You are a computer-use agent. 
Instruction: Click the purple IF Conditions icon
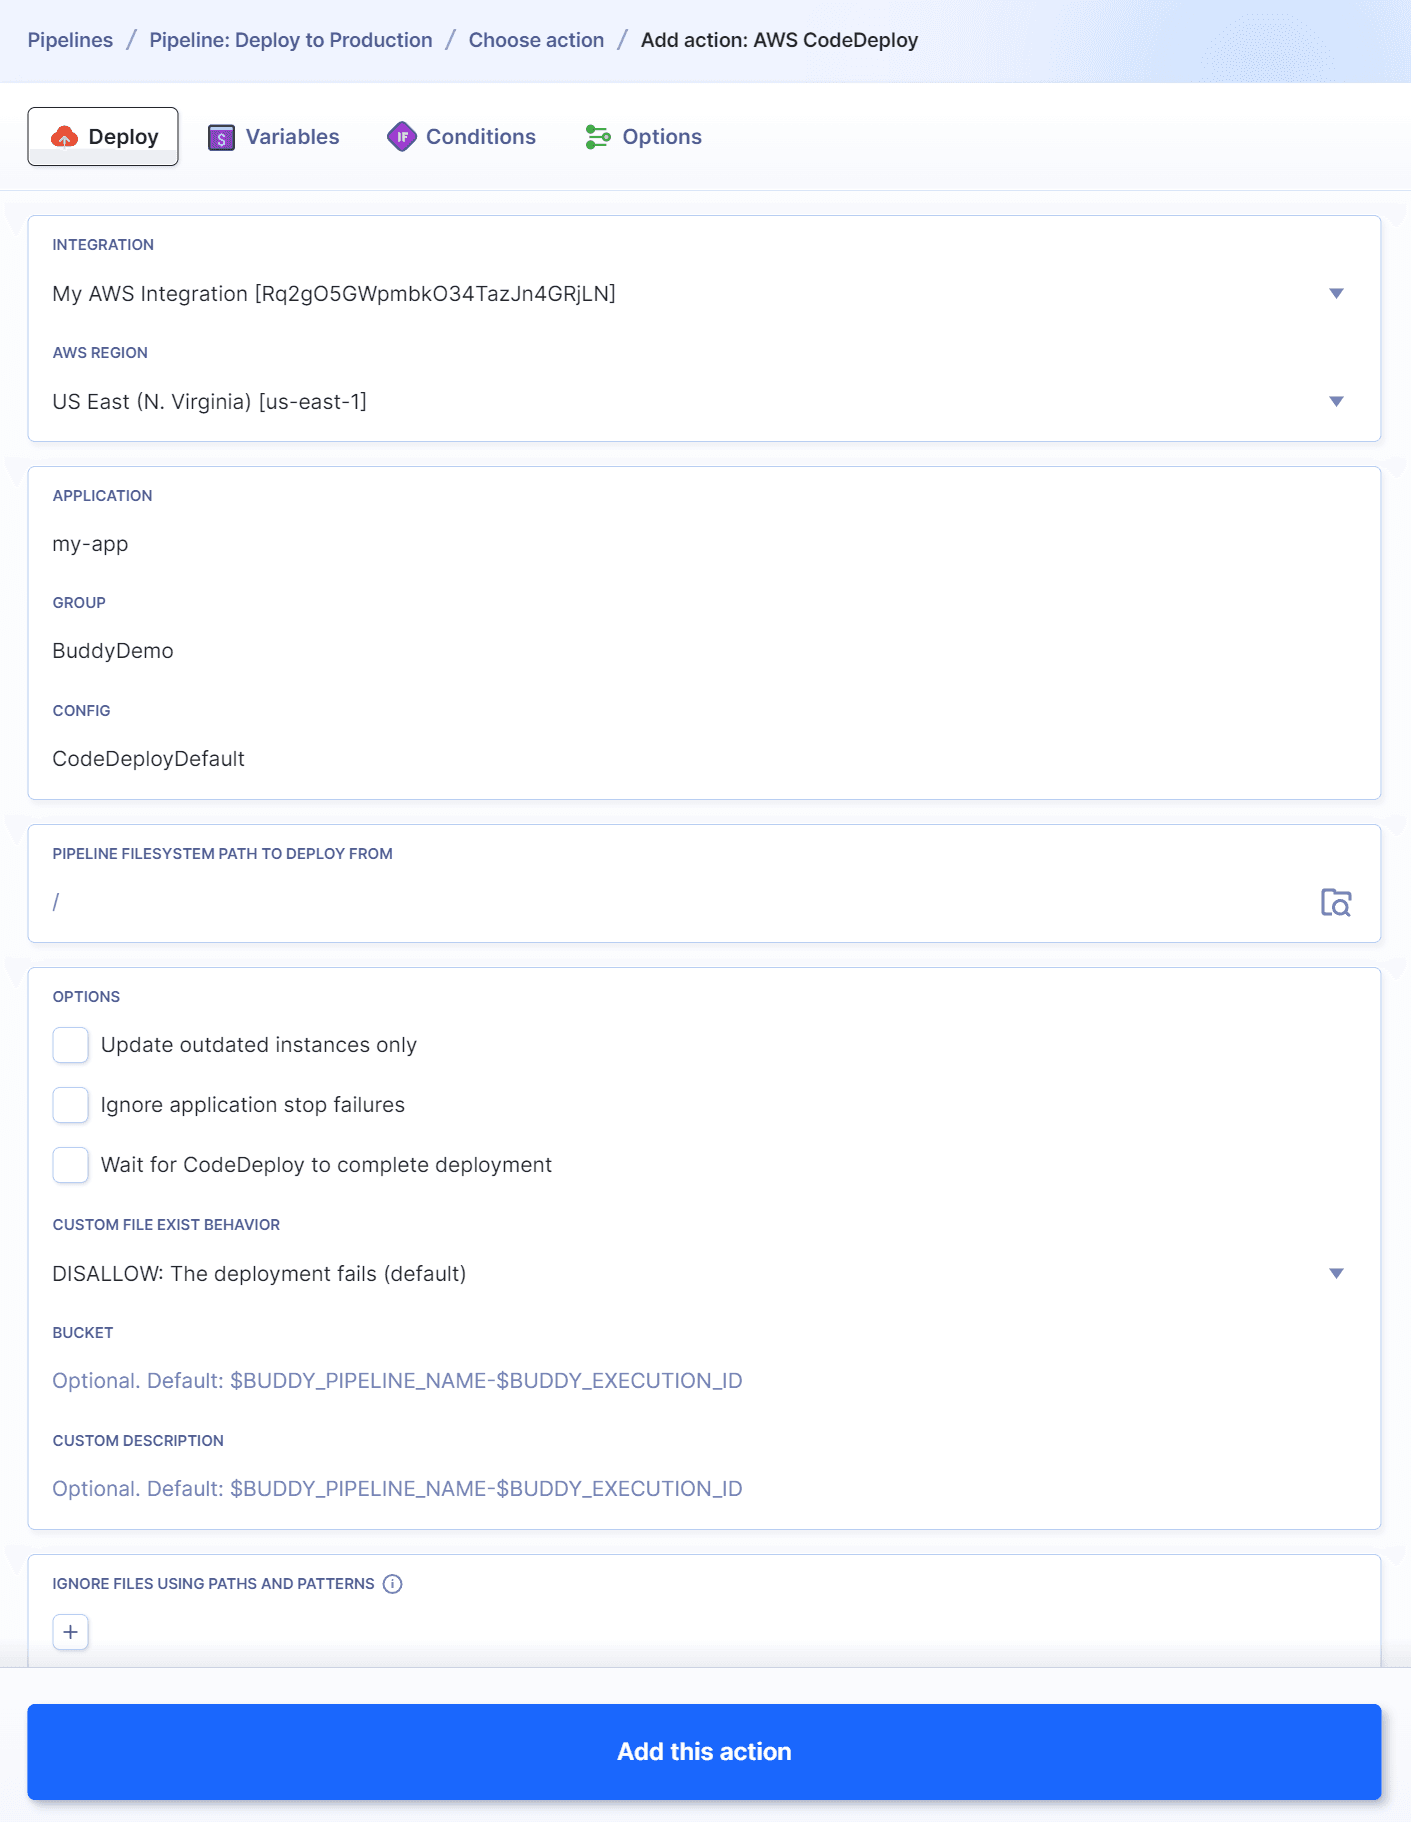(402, 137)
